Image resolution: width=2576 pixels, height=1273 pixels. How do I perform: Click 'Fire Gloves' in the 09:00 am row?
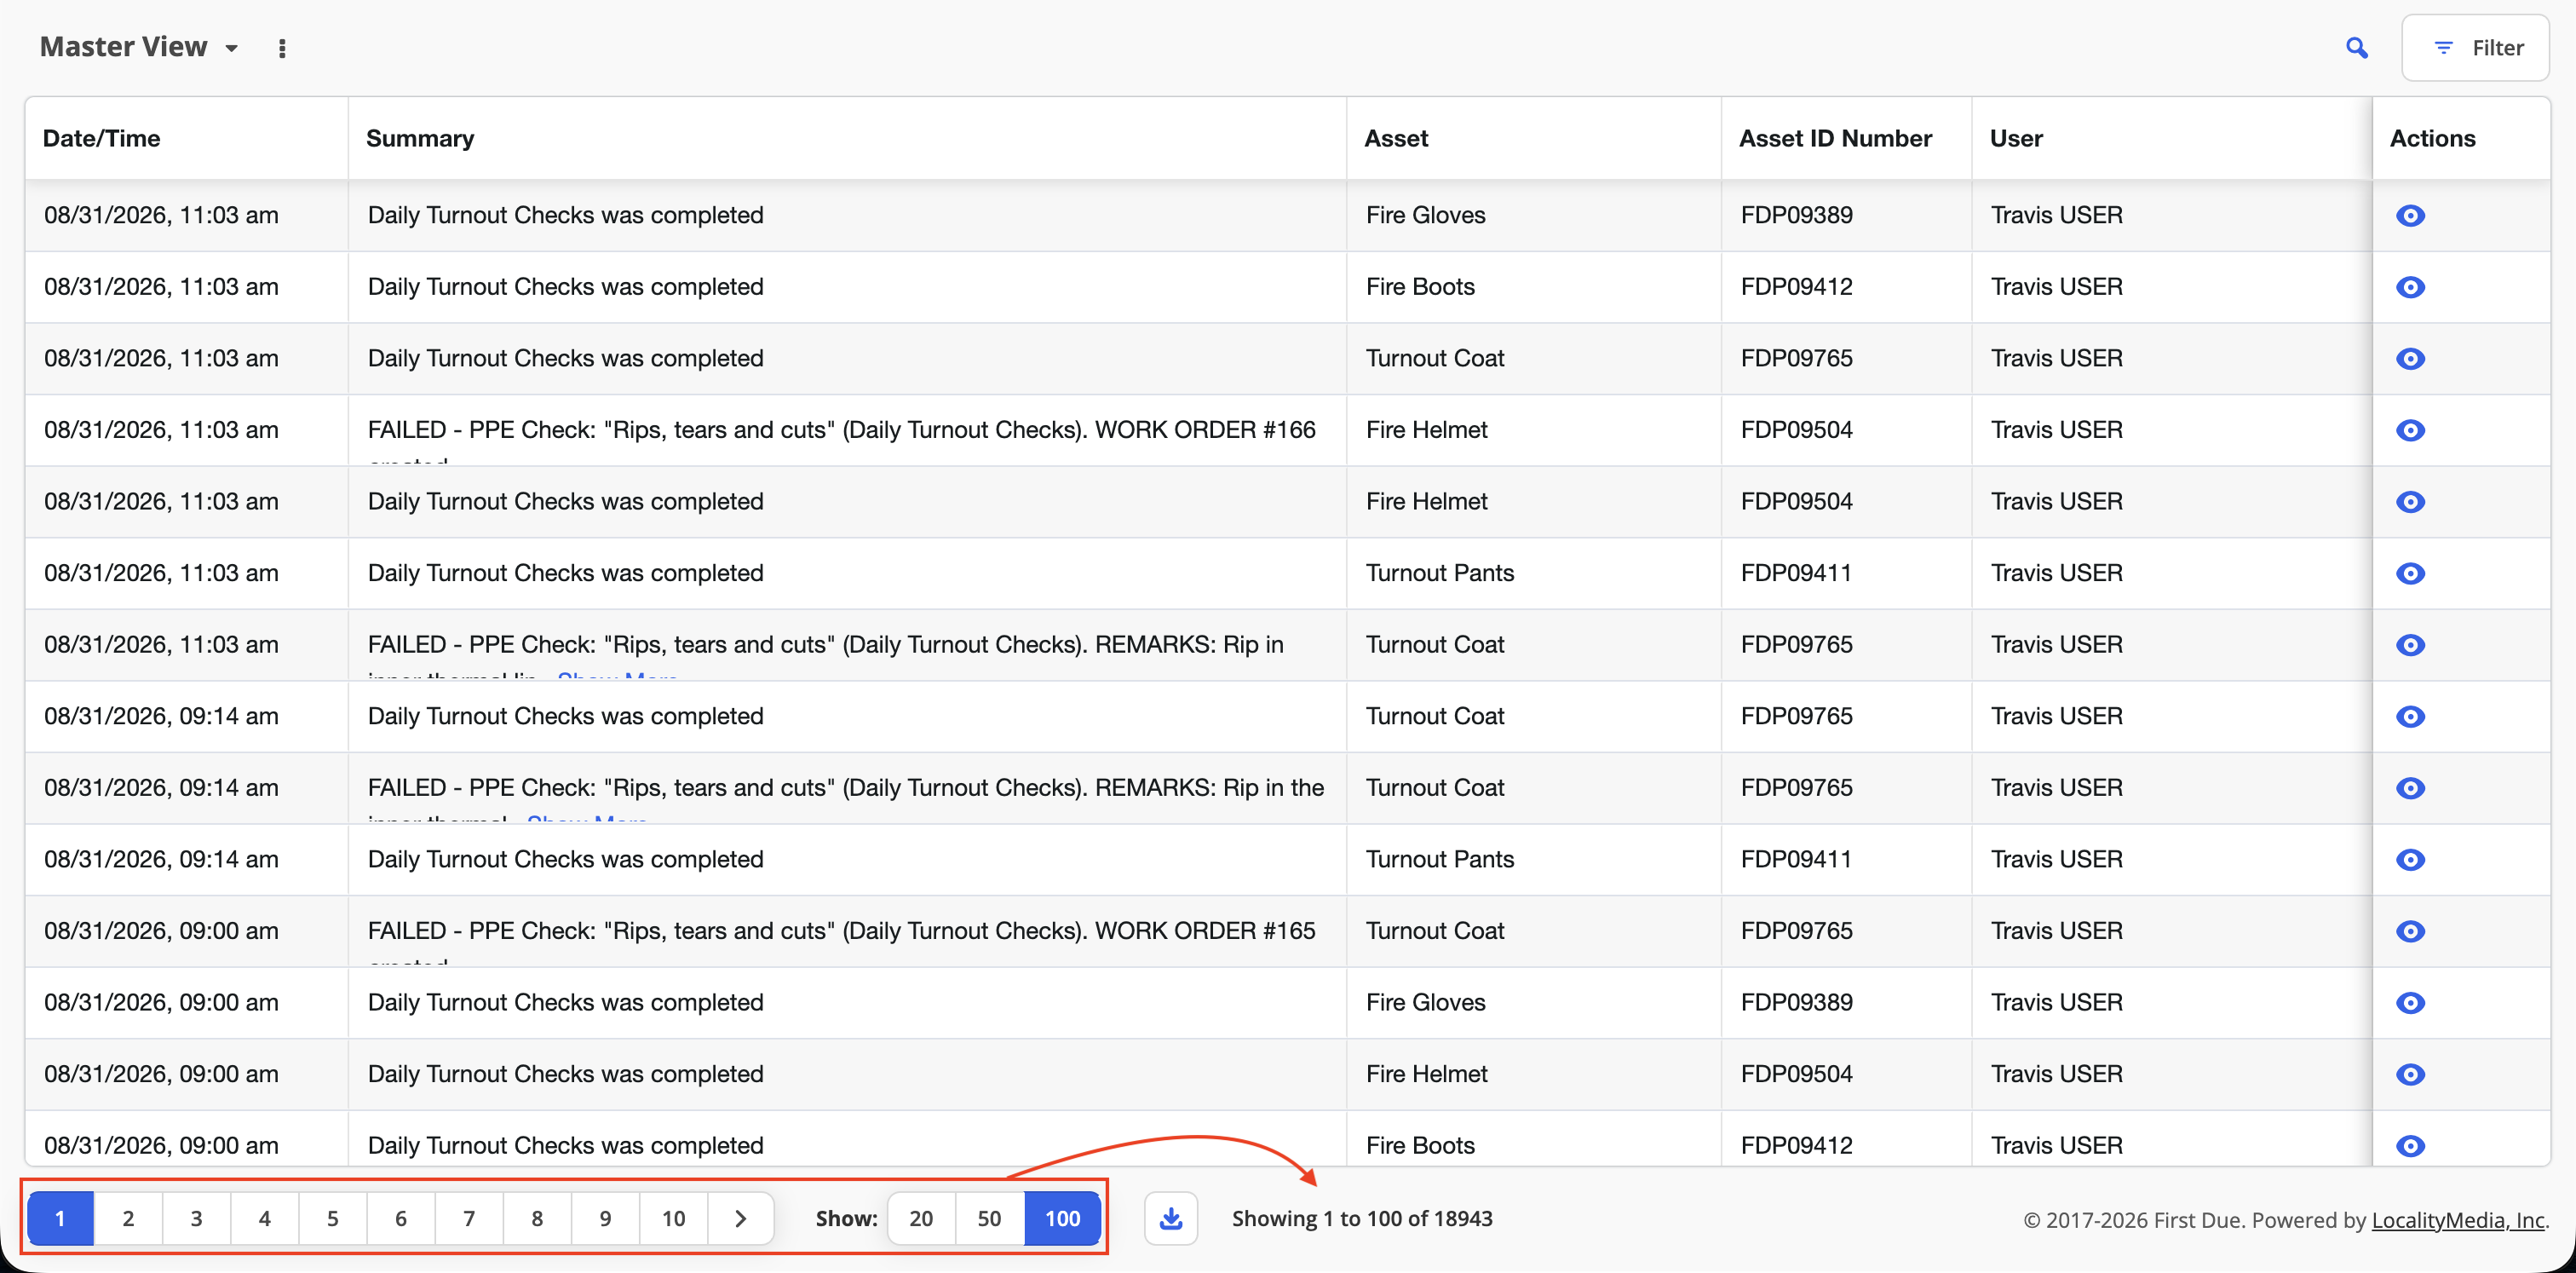click(1425, 1002)
